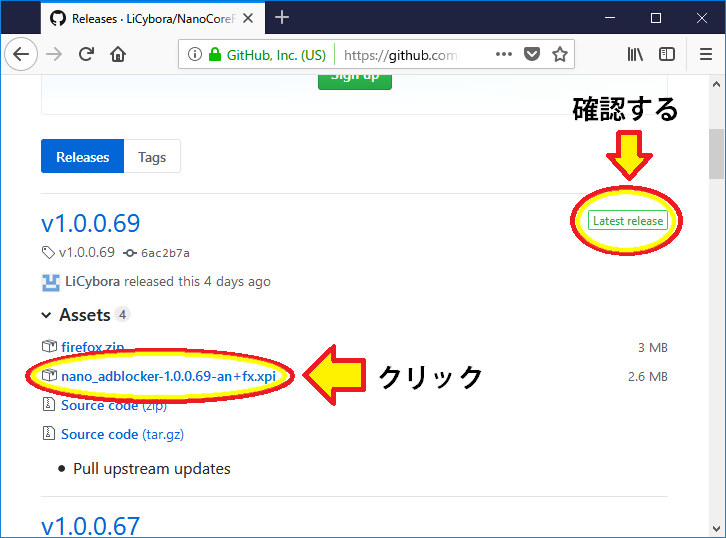Open a new tab with plus button

[x=282, y=17]
